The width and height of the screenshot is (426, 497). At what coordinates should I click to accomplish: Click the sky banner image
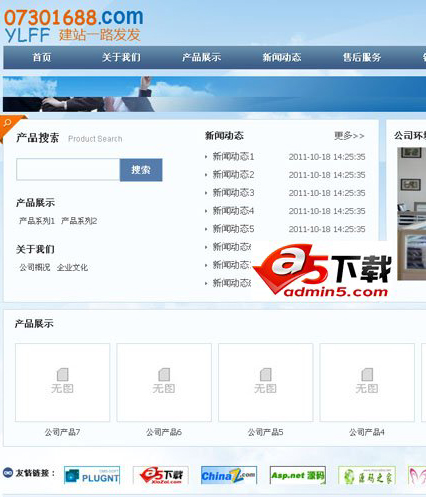pos(214,94)
